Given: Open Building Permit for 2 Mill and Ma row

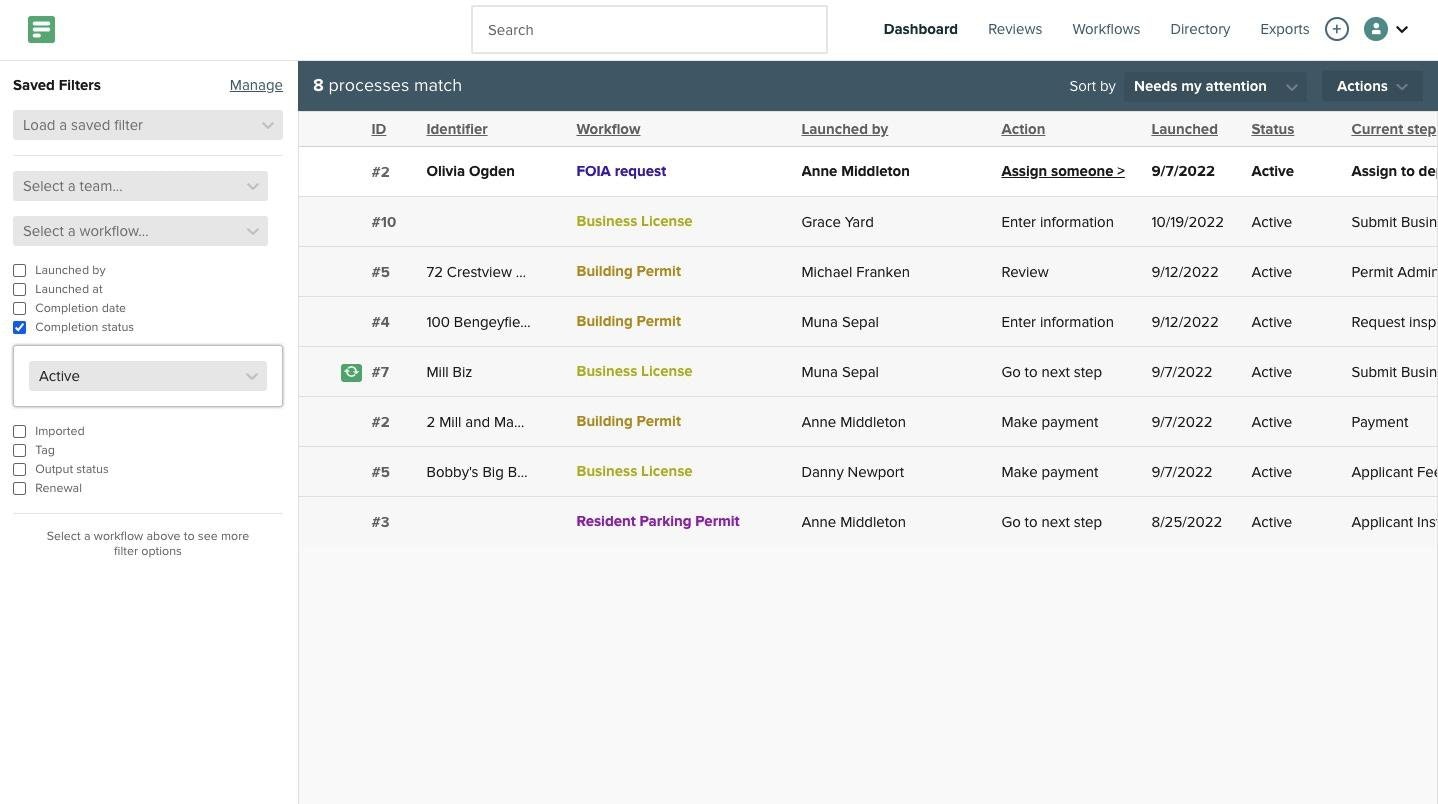Looking at the screenshot, I should (628, 421).
